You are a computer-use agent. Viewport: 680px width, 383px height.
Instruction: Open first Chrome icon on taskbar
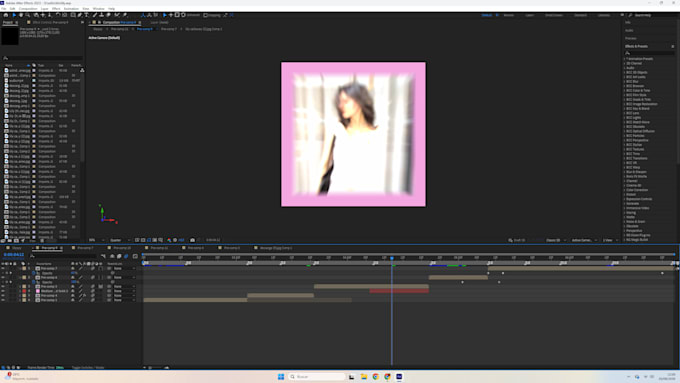coord(375,376)
